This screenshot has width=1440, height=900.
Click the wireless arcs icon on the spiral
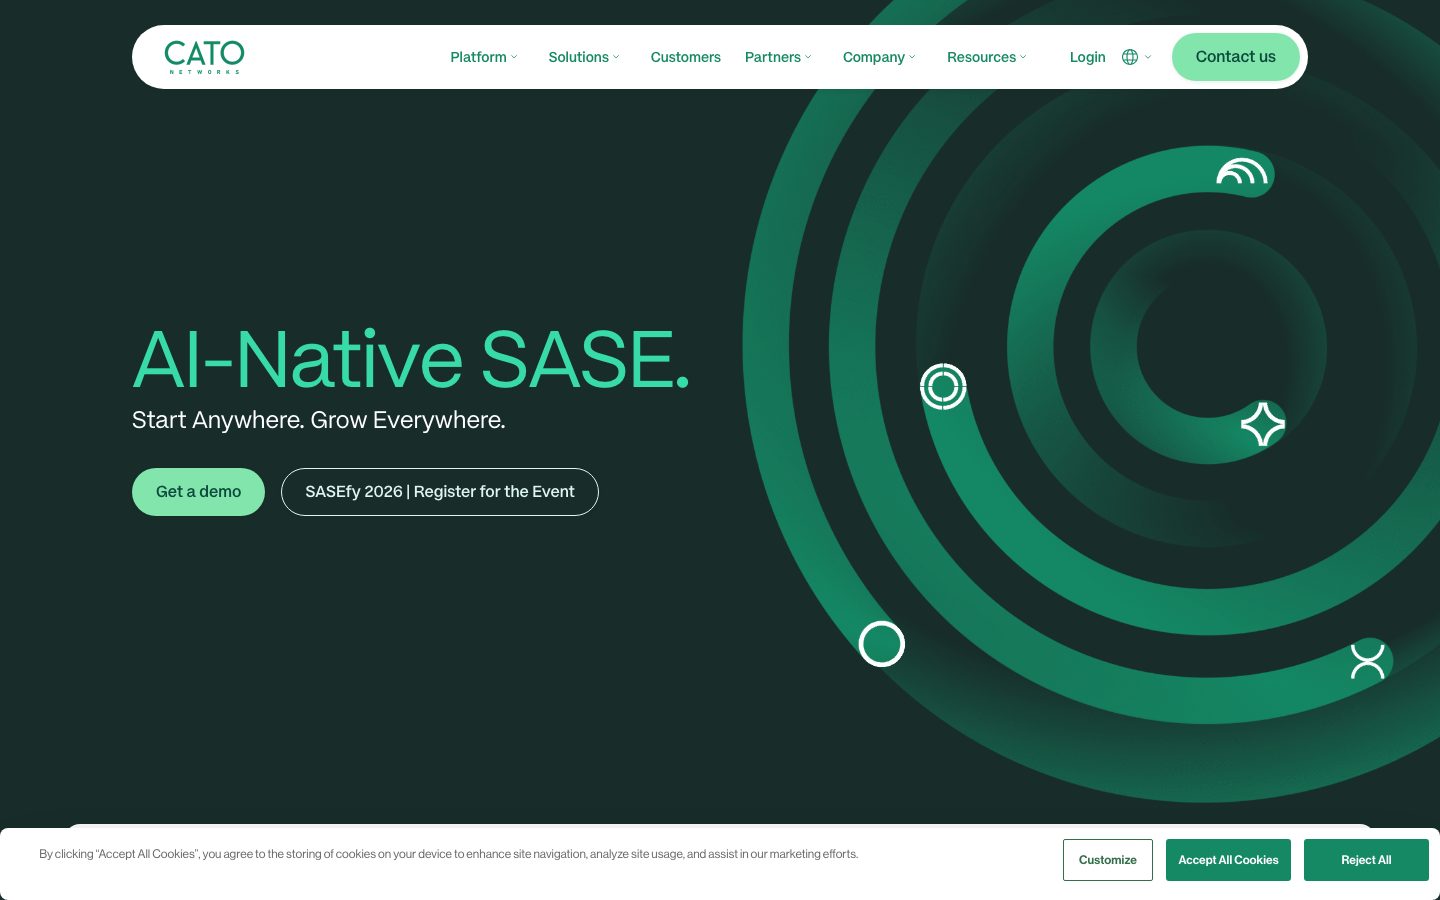[1242, 171]
